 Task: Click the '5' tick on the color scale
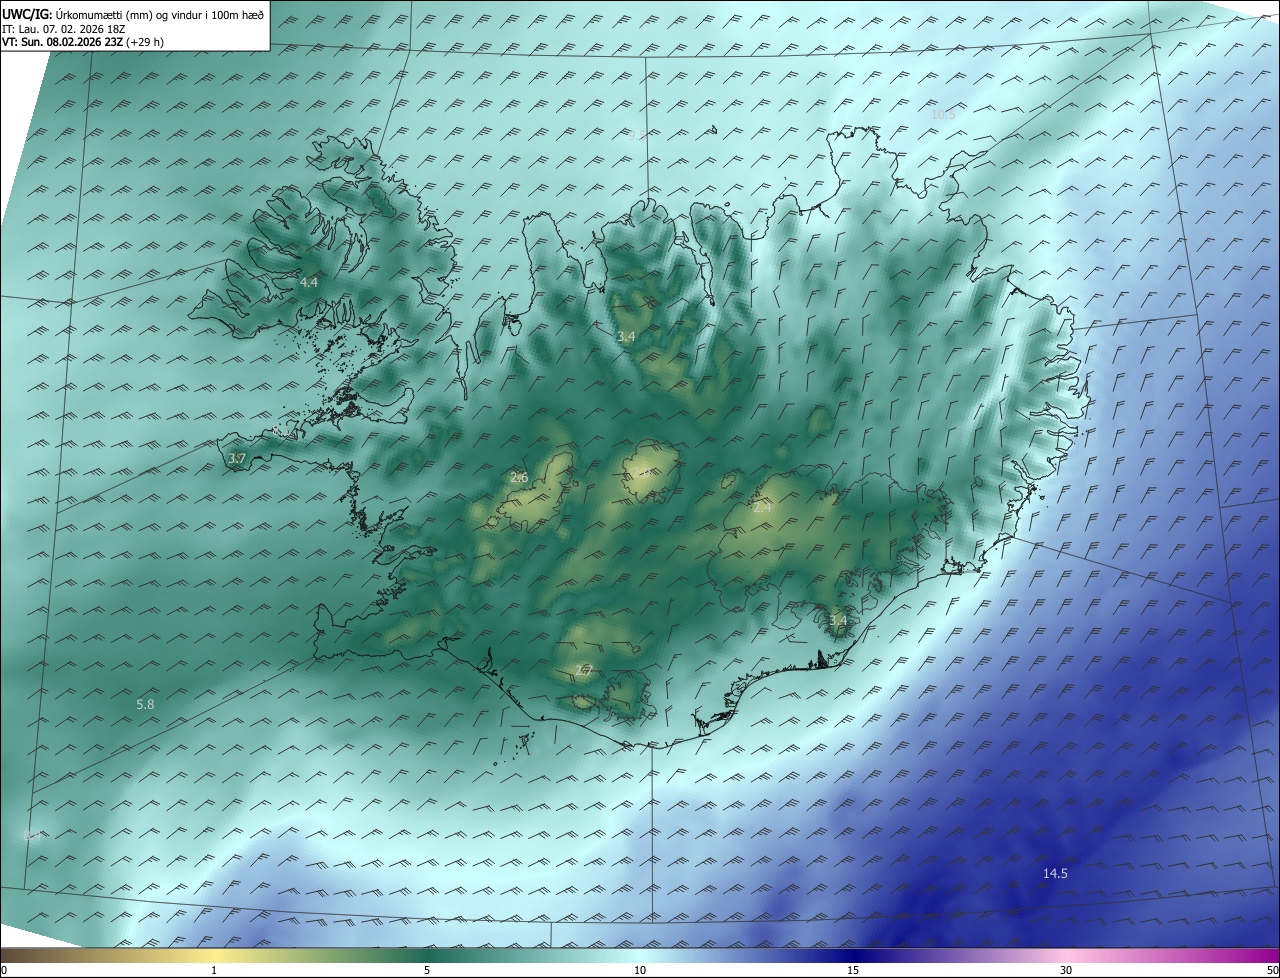point(427,970)
